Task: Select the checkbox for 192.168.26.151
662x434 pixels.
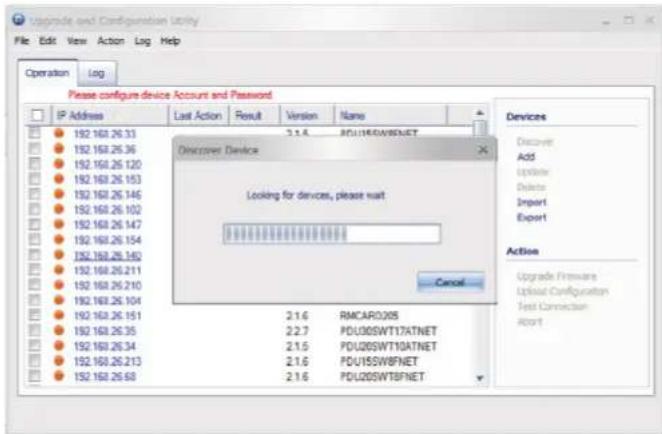Action: (x=34, y=315)
